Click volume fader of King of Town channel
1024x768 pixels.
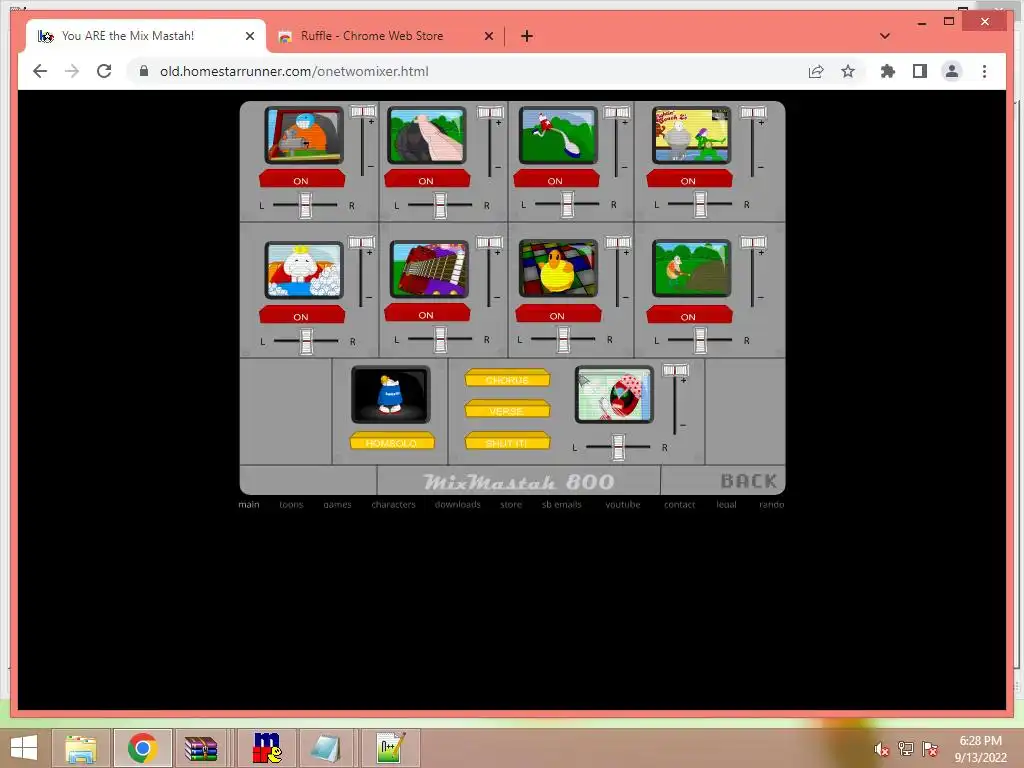[360, 242]
